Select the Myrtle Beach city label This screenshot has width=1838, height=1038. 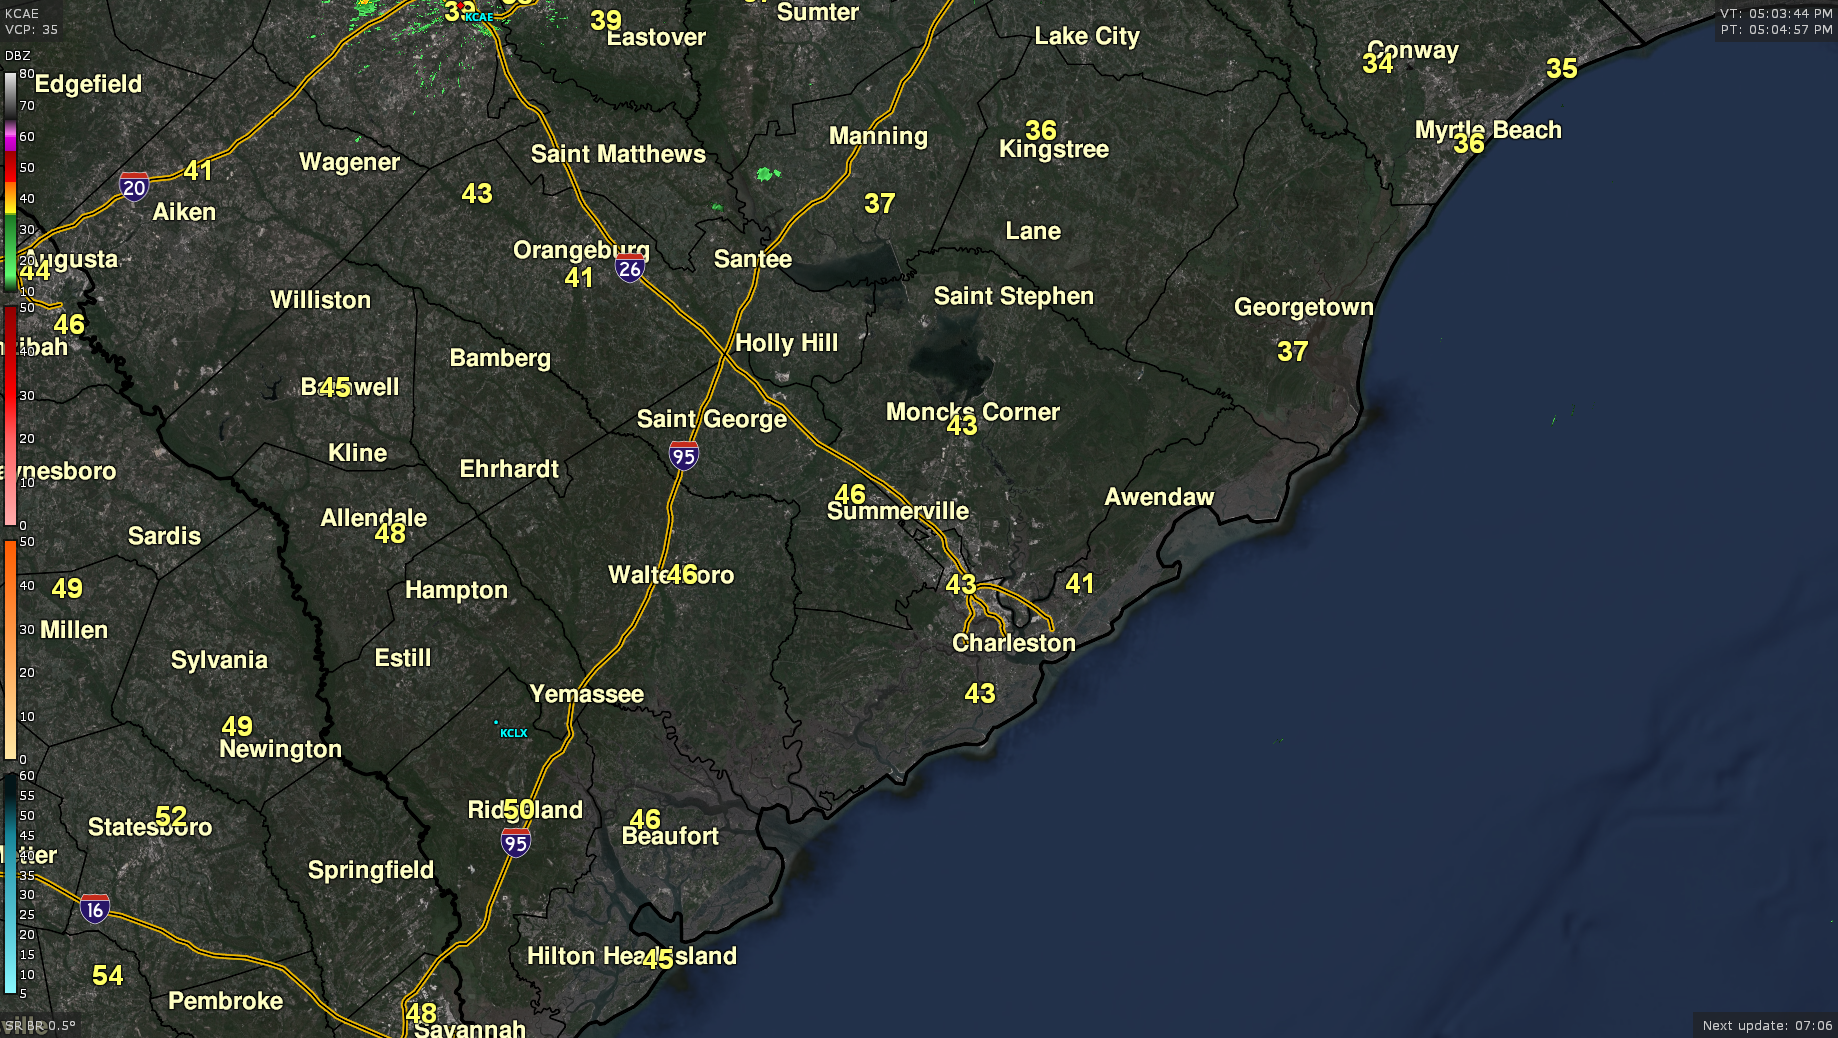[1487, 130]
